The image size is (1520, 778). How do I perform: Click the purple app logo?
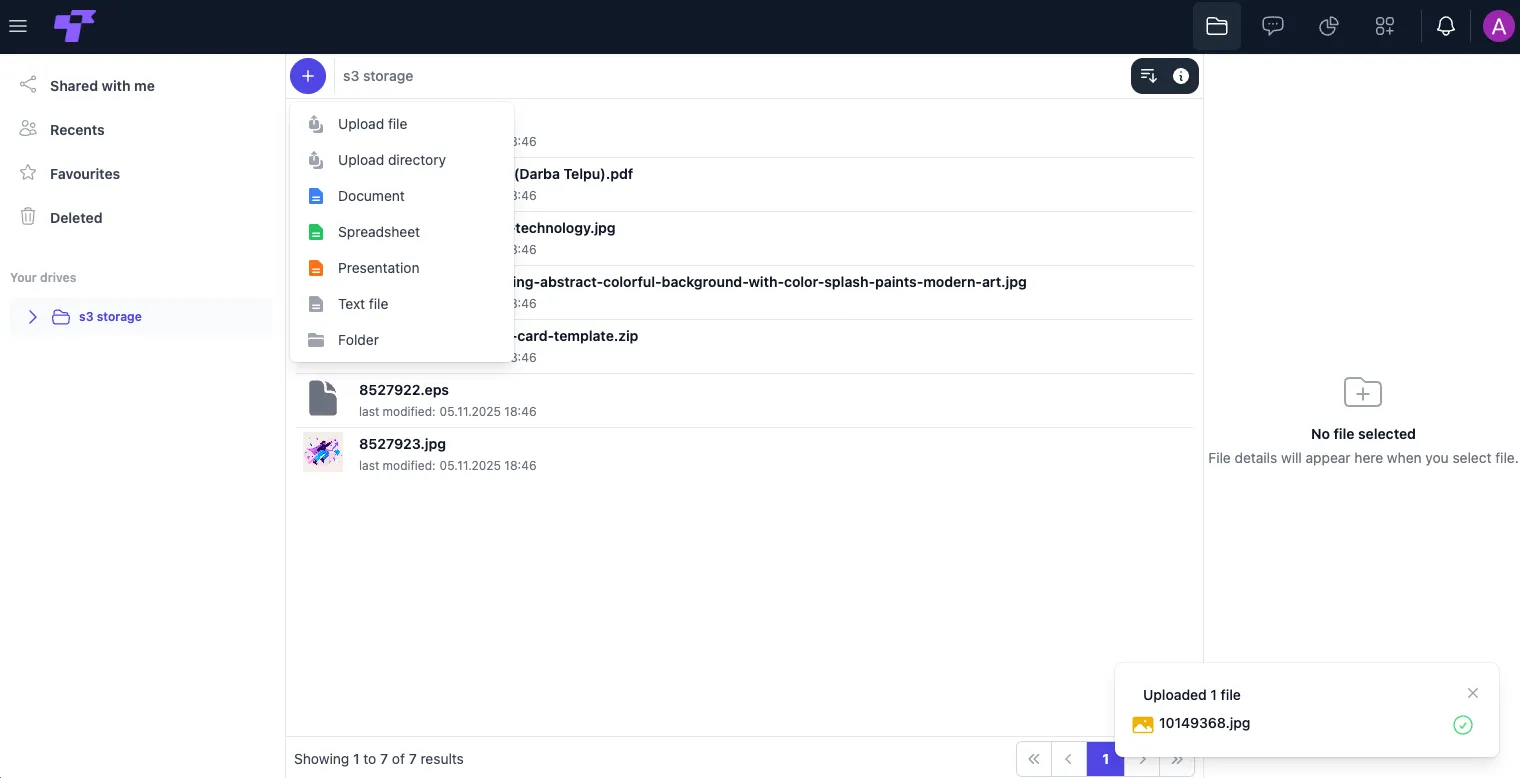(x=75, y=26)
